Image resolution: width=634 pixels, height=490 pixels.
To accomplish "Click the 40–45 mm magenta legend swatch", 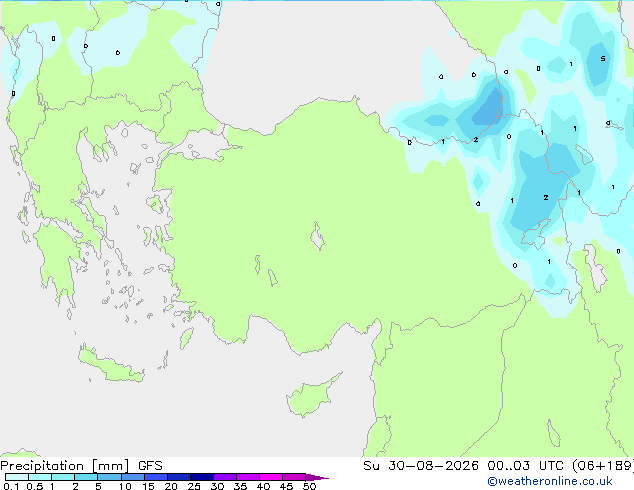I will point(271,477).
